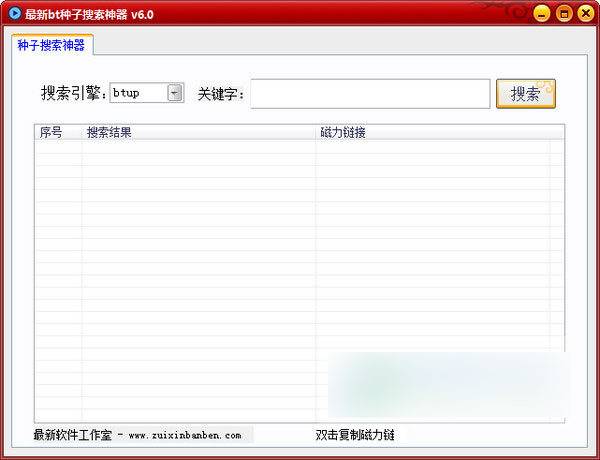
Task: Click the 搜索结果 column header
Action: click(198, 132)
